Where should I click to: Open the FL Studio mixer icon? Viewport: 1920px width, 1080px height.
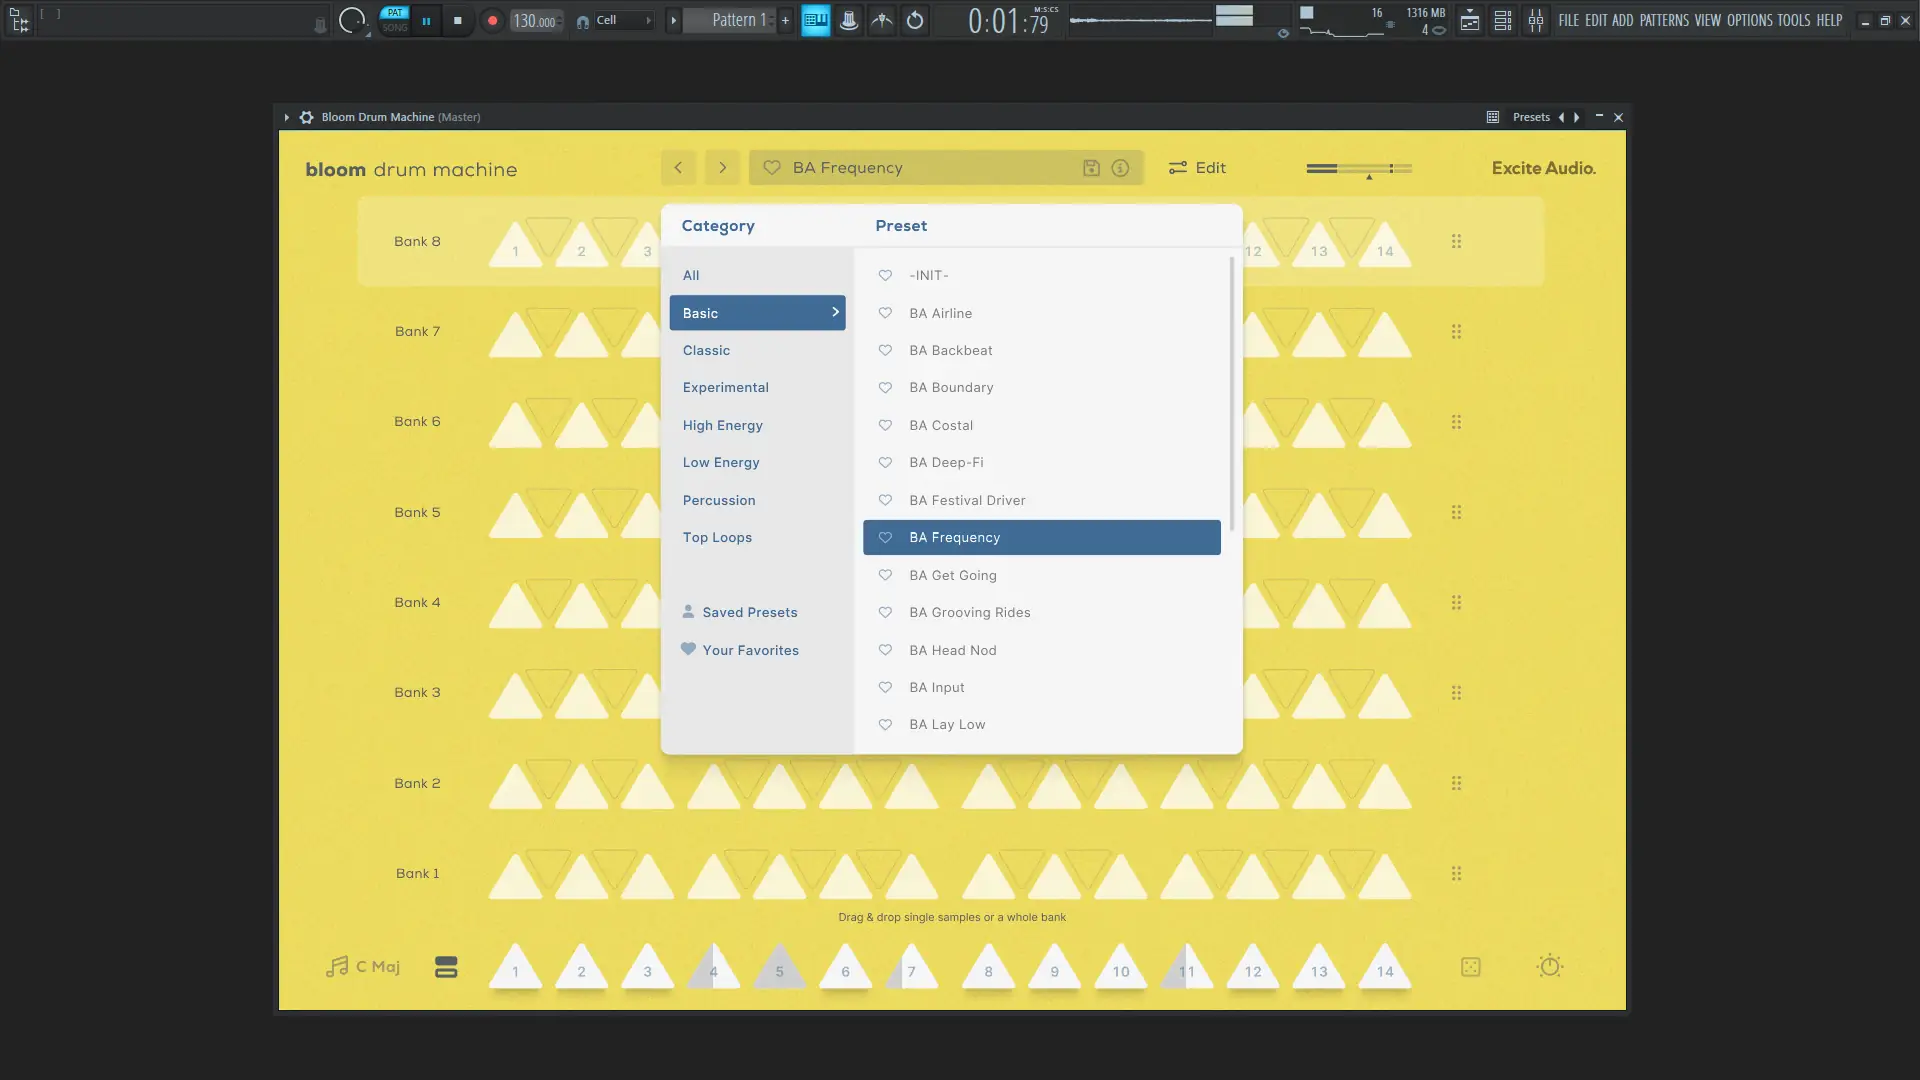pos(1535,20)
